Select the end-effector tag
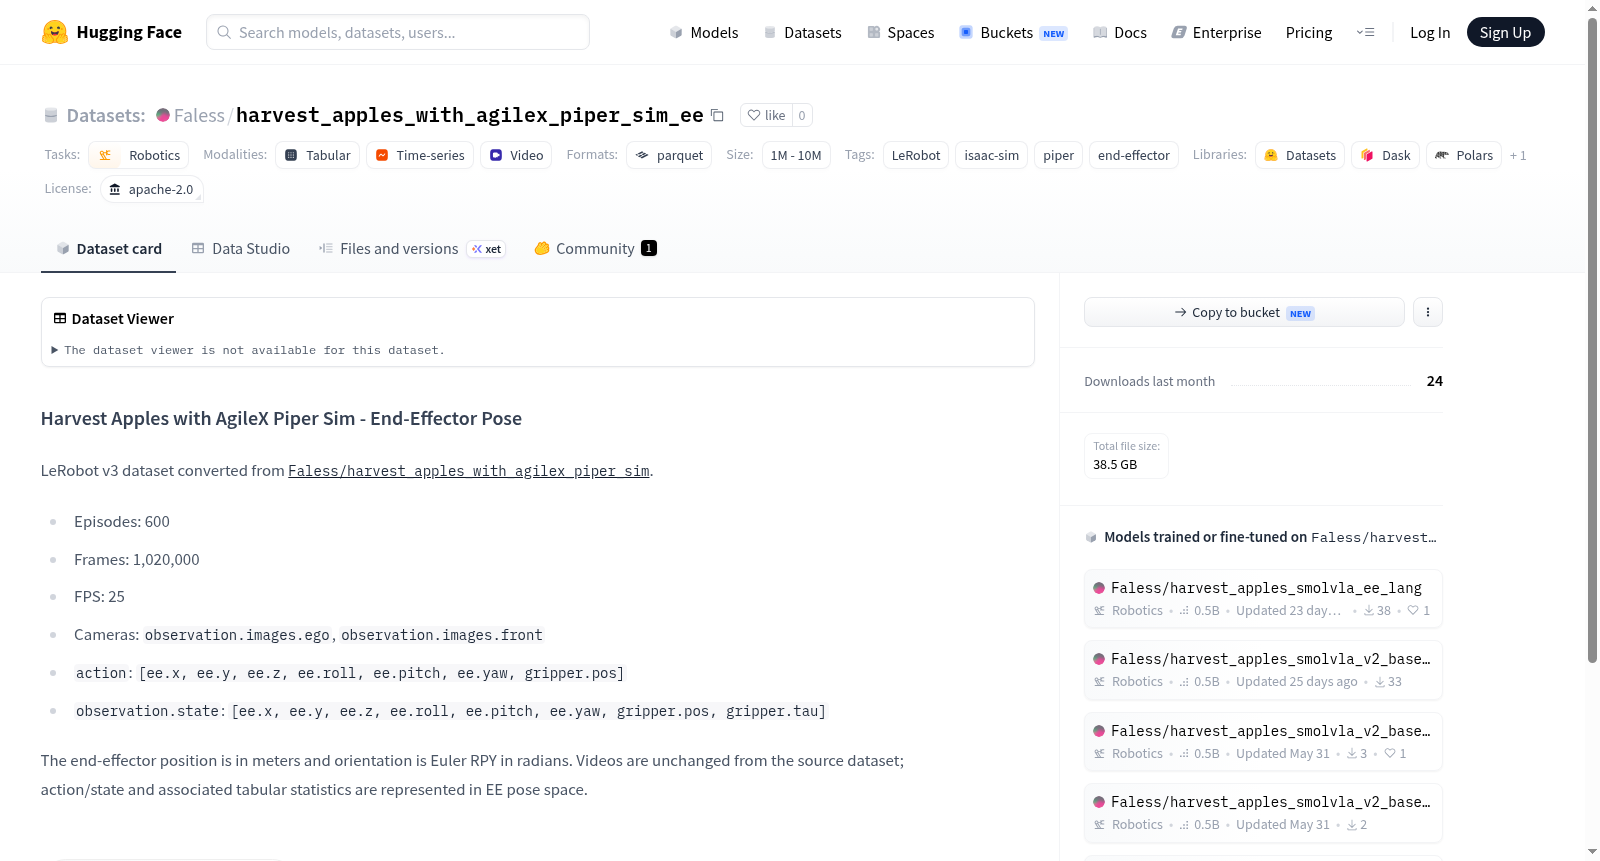The height and width of the screenshot is (861, 1600). (1133, 155)
